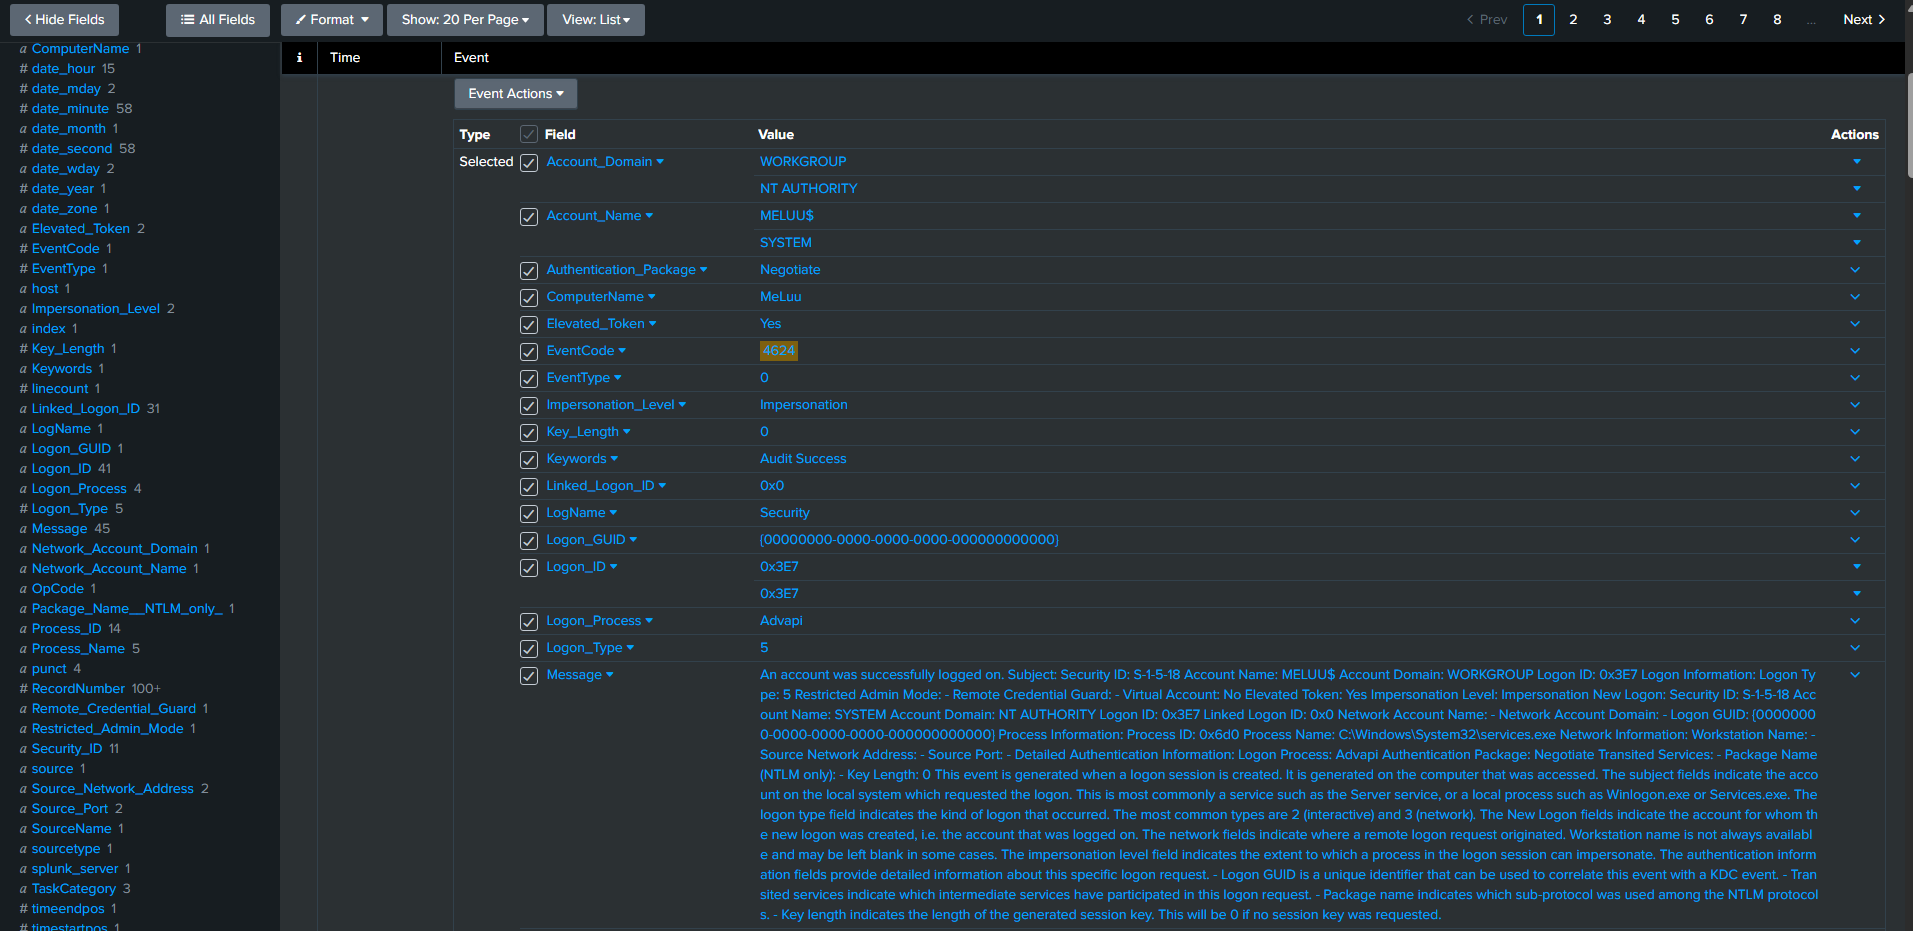1913x931 pixels.
Task: Go to results page 4
Action: (1641, 20)
